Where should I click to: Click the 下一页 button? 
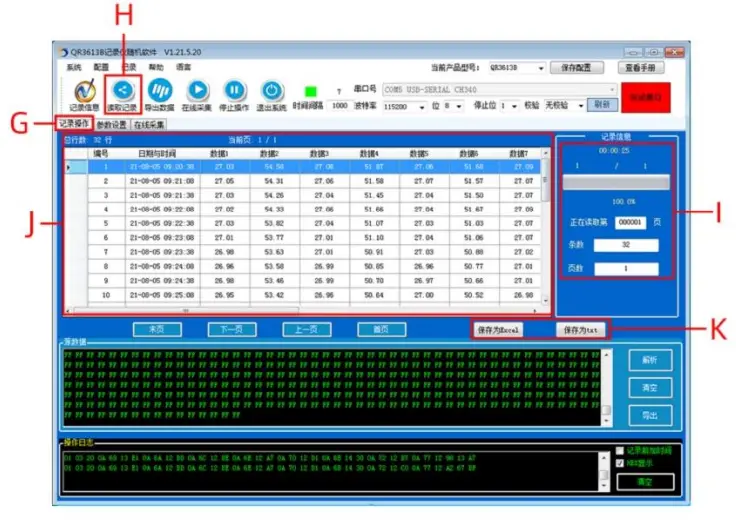pos(232,329)
